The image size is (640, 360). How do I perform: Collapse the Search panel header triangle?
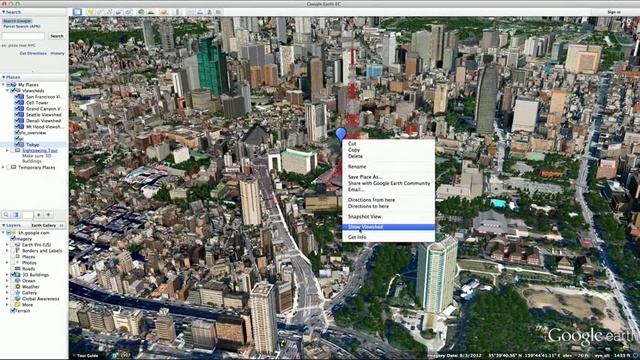(x=4, y=12)
